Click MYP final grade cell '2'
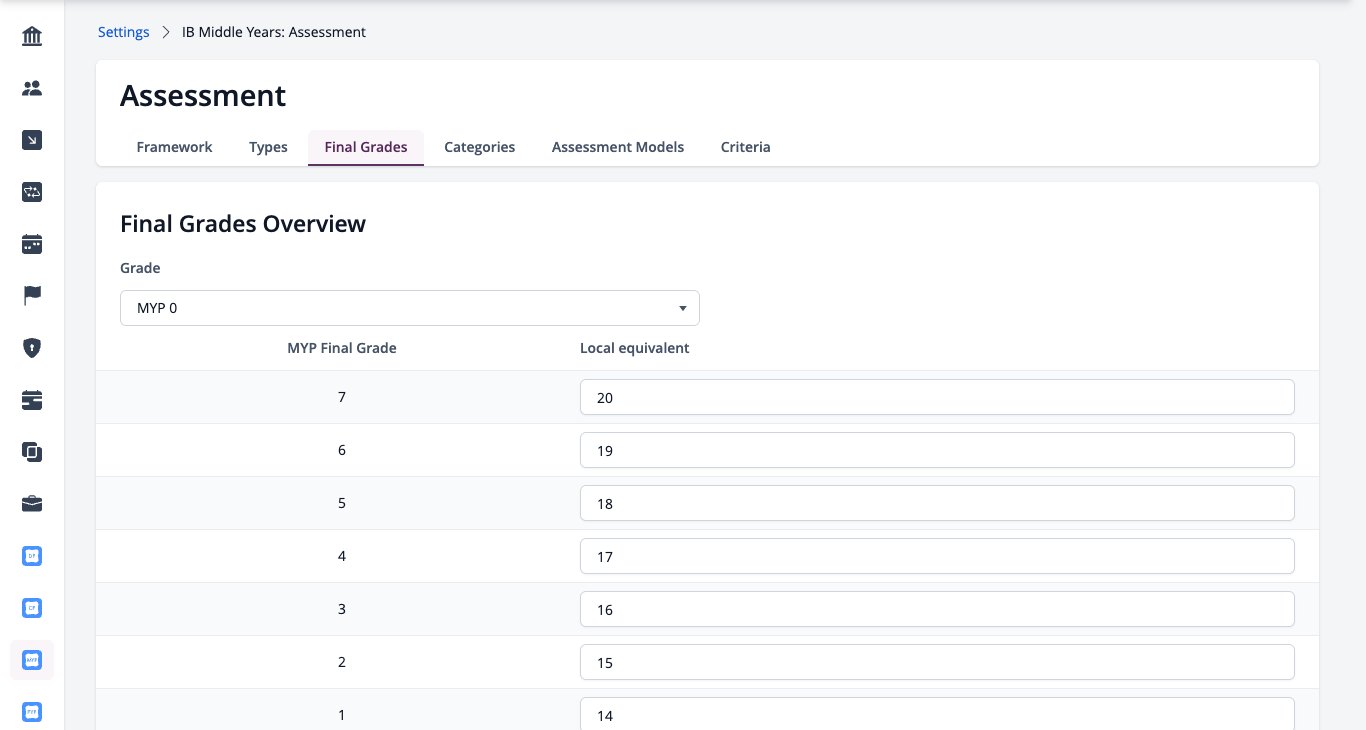 click(342, 662)
